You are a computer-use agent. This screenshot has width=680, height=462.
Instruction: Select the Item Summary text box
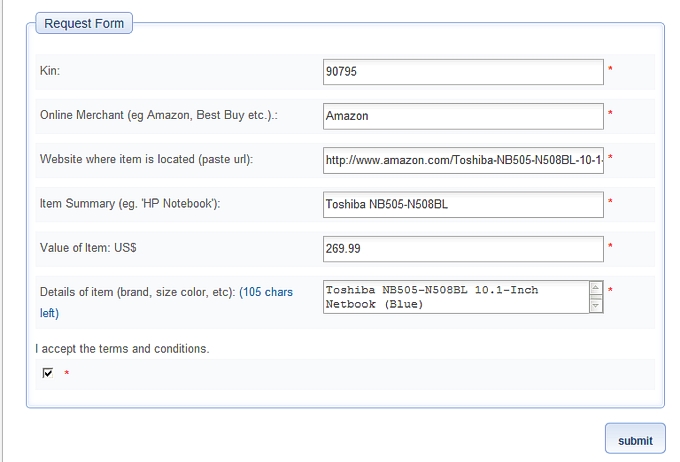463,204
